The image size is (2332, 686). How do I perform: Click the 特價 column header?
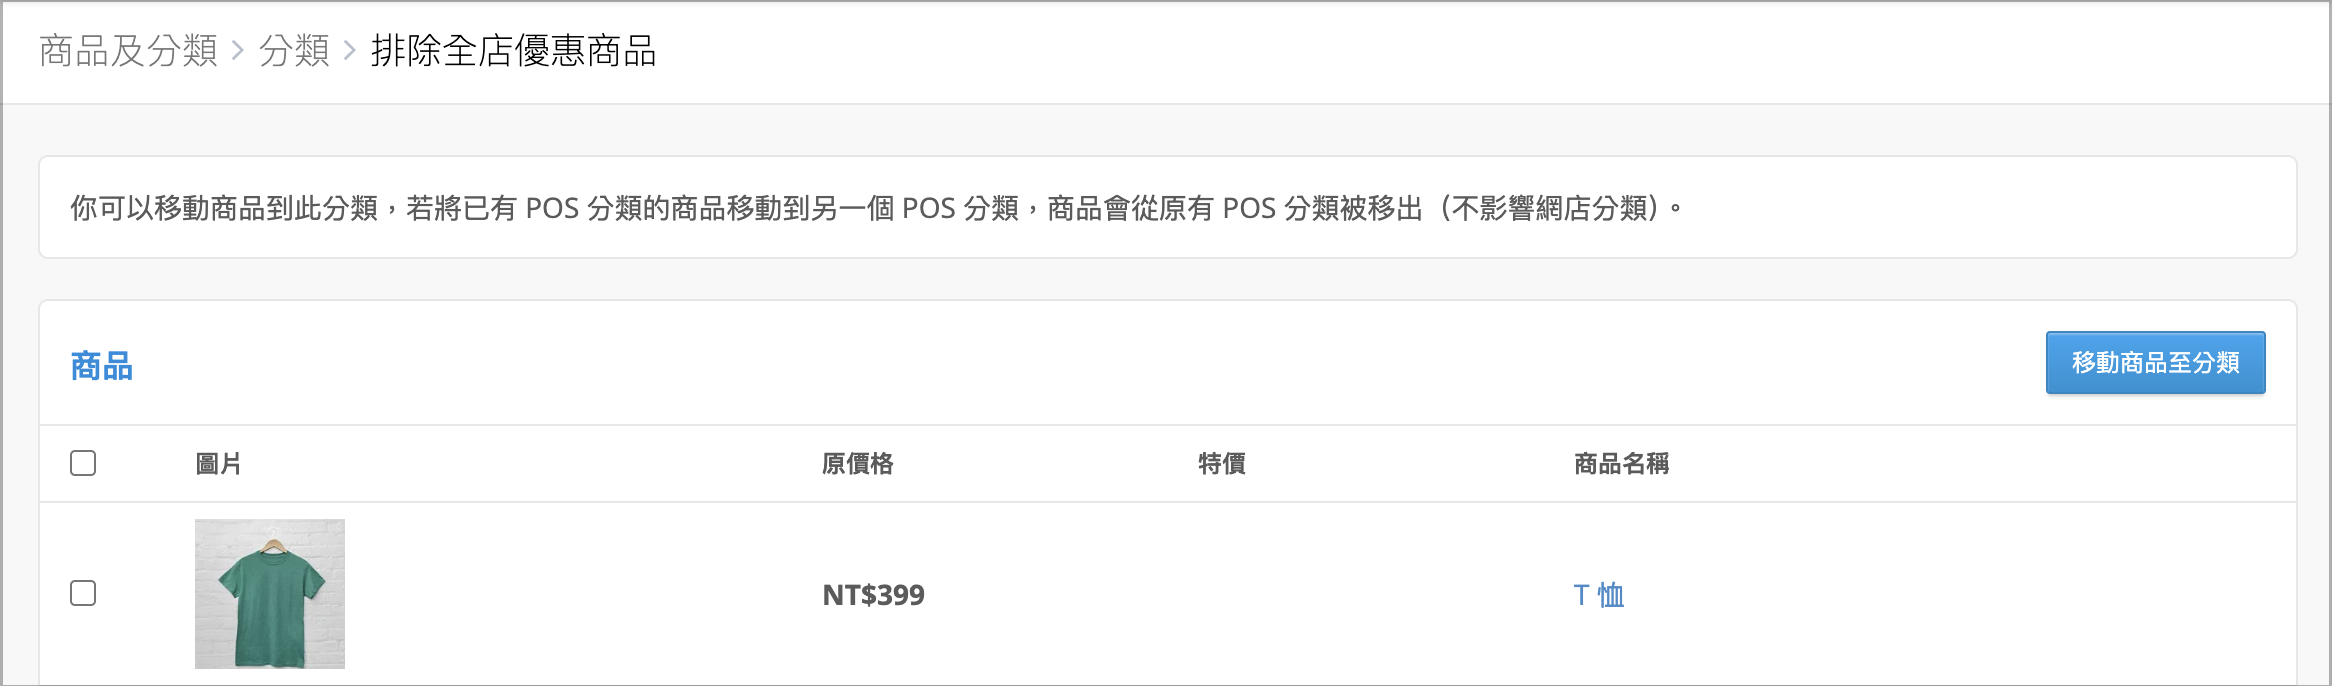pyautogui.click(x=1221, y=463)
